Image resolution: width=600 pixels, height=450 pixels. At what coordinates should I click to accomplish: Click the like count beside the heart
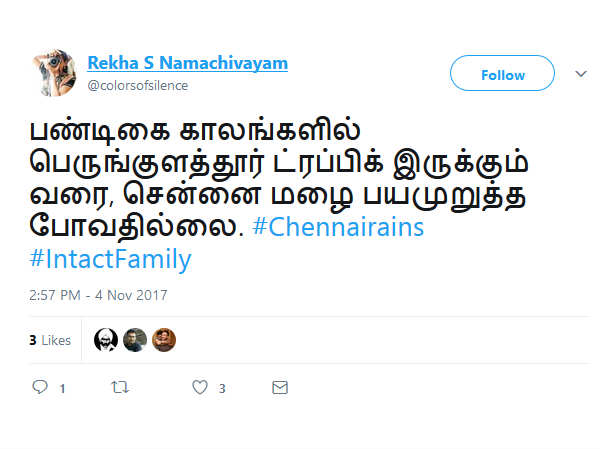pos(222,388)
